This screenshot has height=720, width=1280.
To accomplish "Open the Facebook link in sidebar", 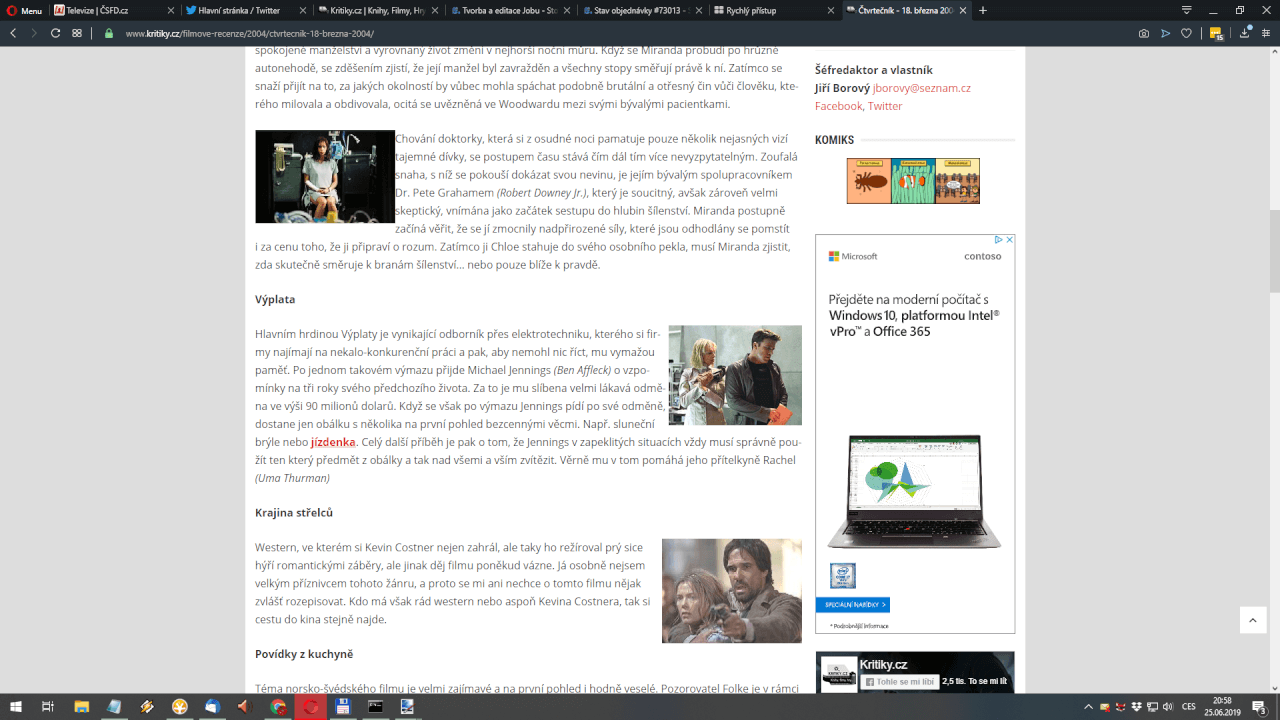I will pos(838,106).
